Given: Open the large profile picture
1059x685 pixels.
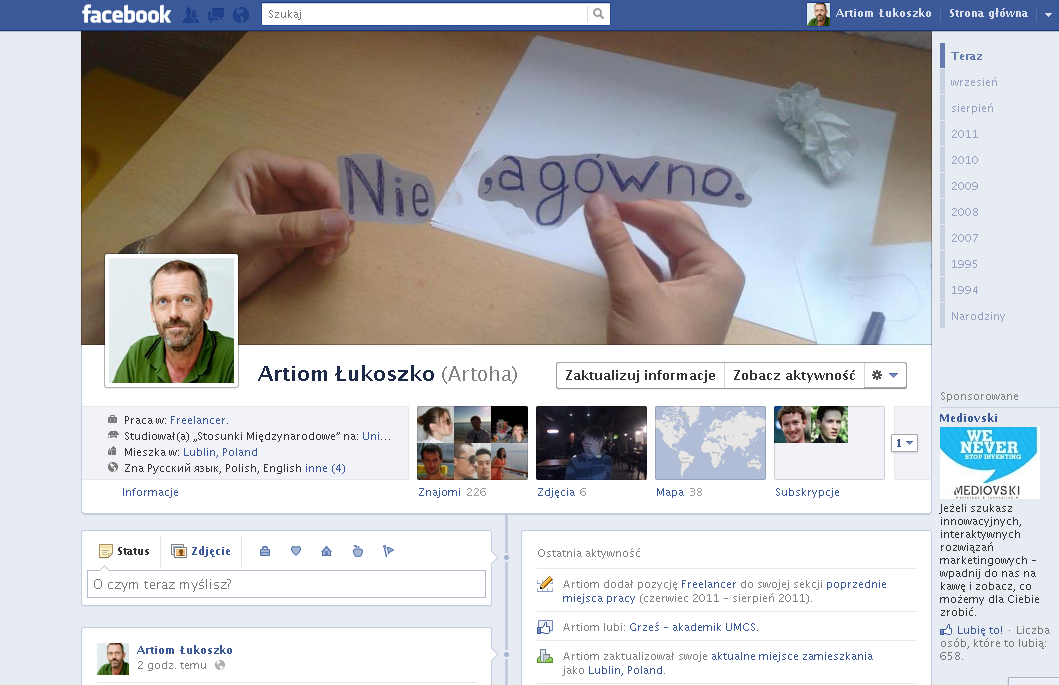Looking at the screenshot, I should point(172,320).
